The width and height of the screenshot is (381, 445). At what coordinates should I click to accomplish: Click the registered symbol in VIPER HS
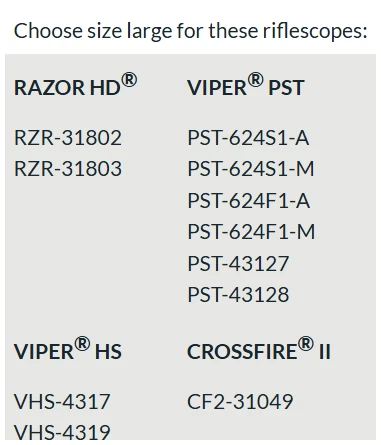pos(82,344)
